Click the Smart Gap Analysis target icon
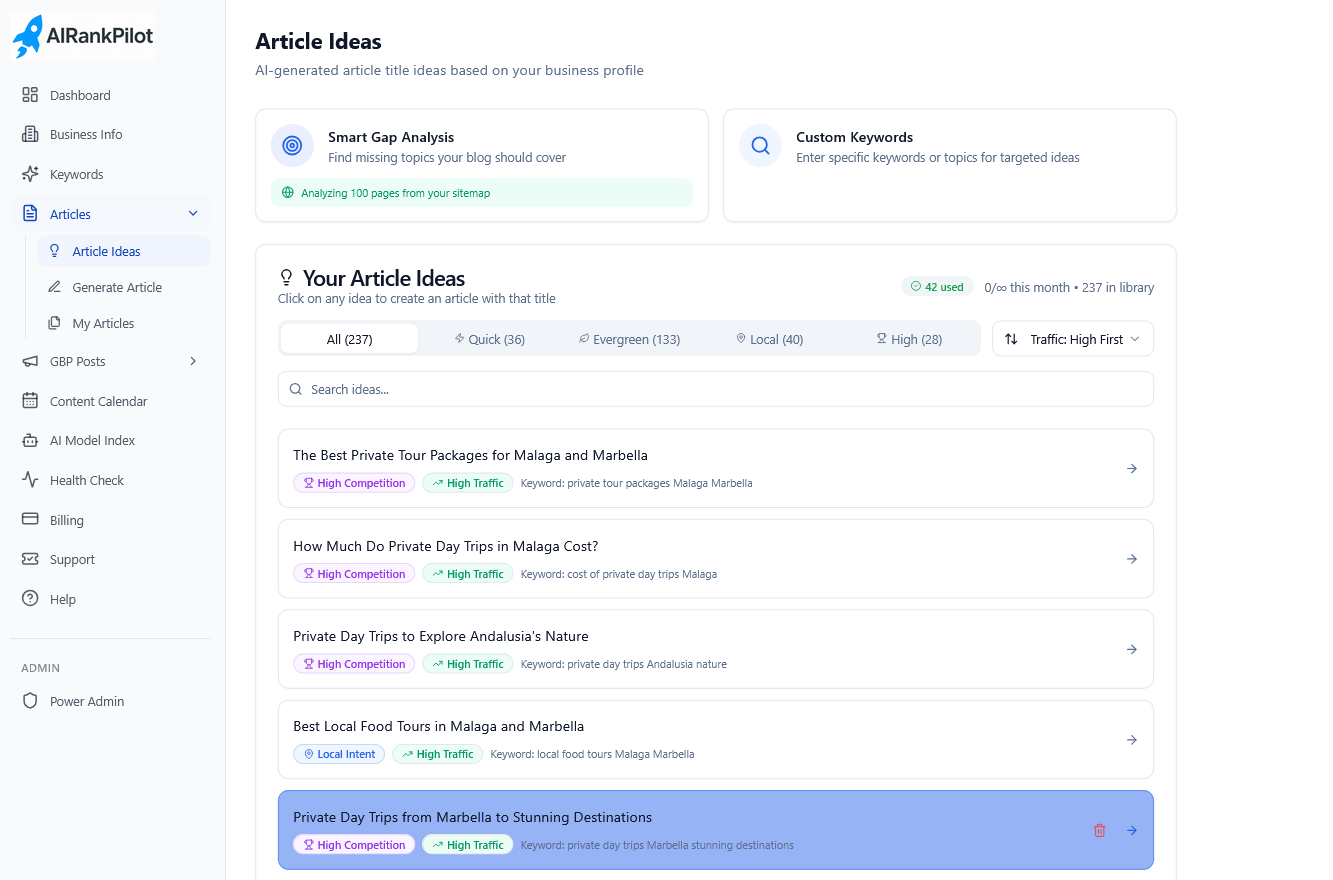This screenshot has height=880, width=1333. click(x=291, y=145)
